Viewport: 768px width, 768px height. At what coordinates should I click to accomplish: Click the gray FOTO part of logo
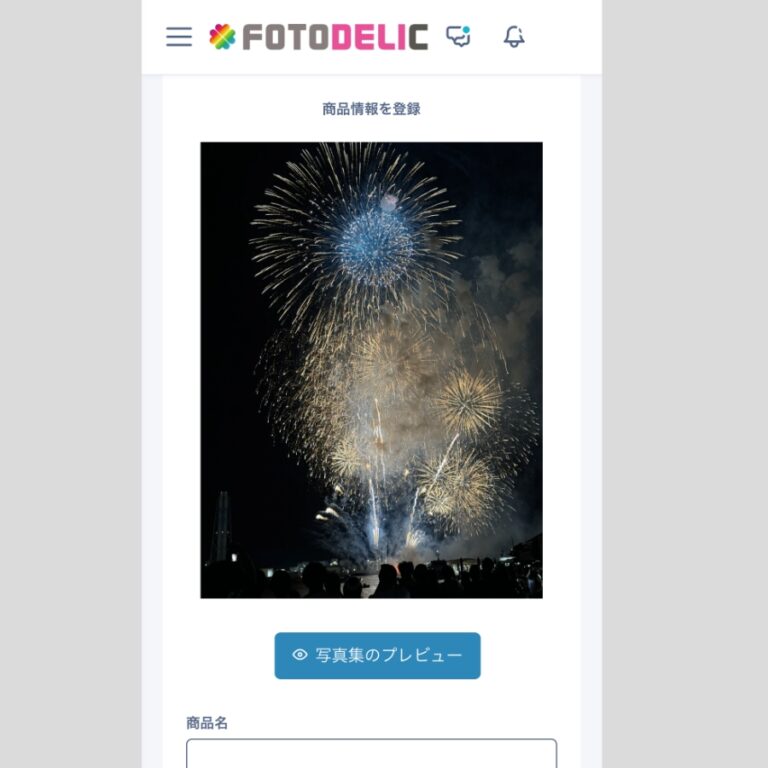[x=286, y=37]
